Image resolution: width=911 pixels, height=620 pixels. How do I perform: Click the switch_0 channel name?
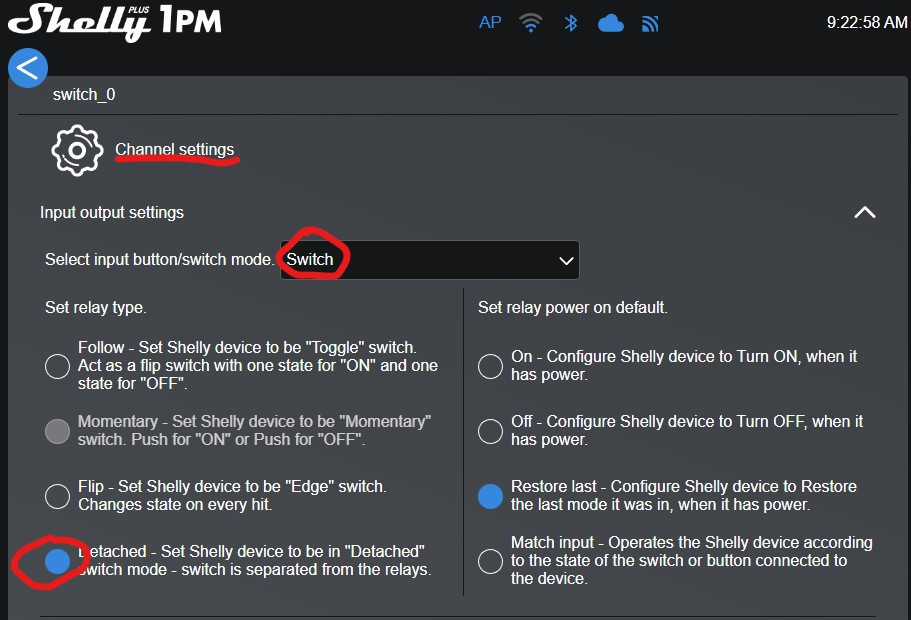pos(84,95)
